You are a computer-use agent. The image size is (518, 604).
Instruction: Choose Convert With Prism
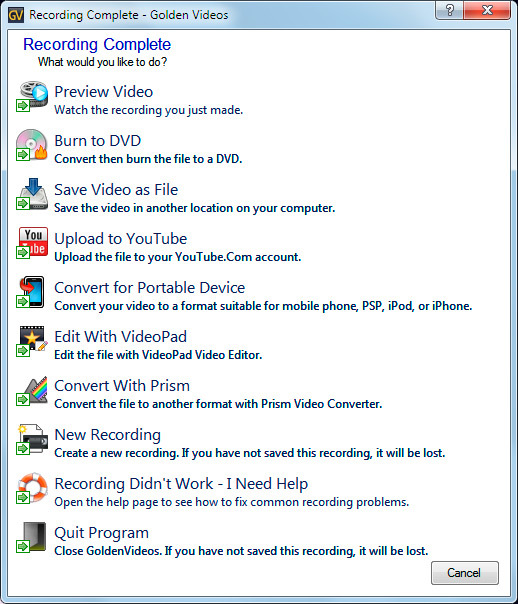point(122,386)
